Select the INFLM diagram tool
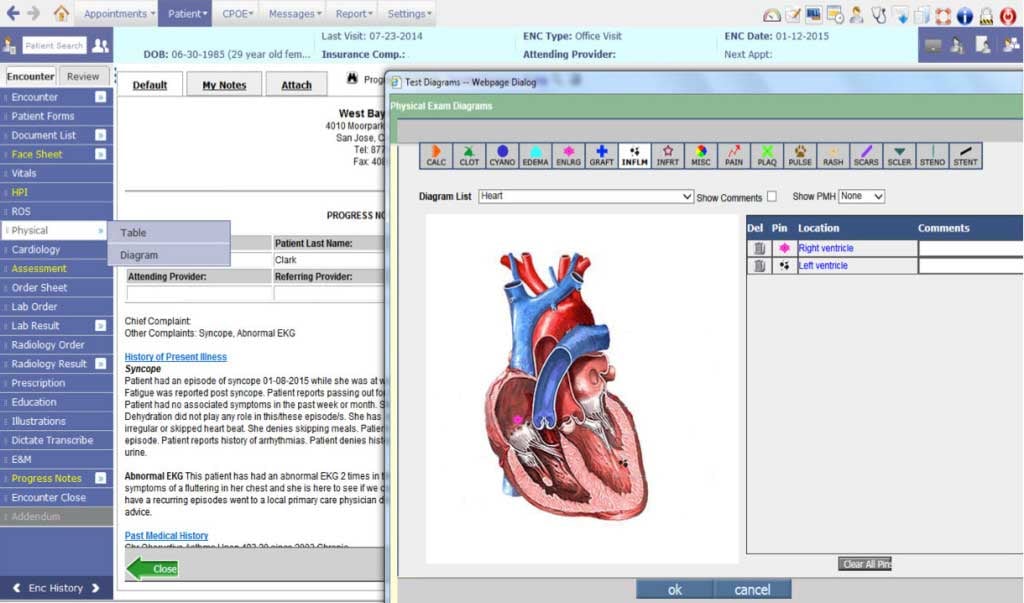This screenshot has height=603, width=1024. (x=634, y=155)
